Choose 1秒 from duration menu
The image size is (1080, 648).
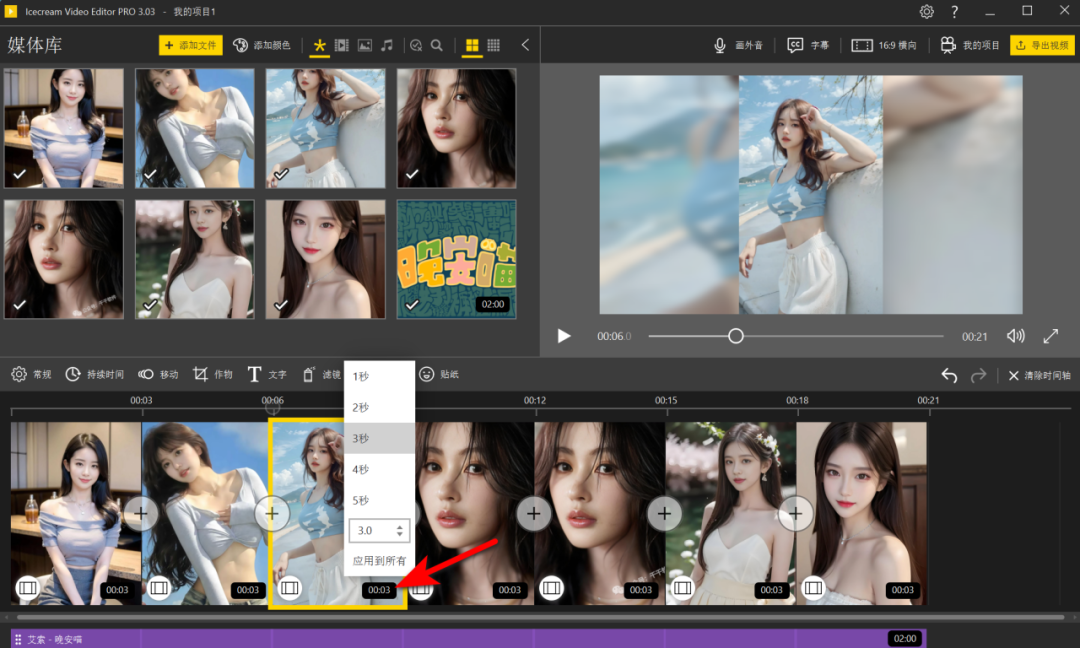tap(380, 376)
